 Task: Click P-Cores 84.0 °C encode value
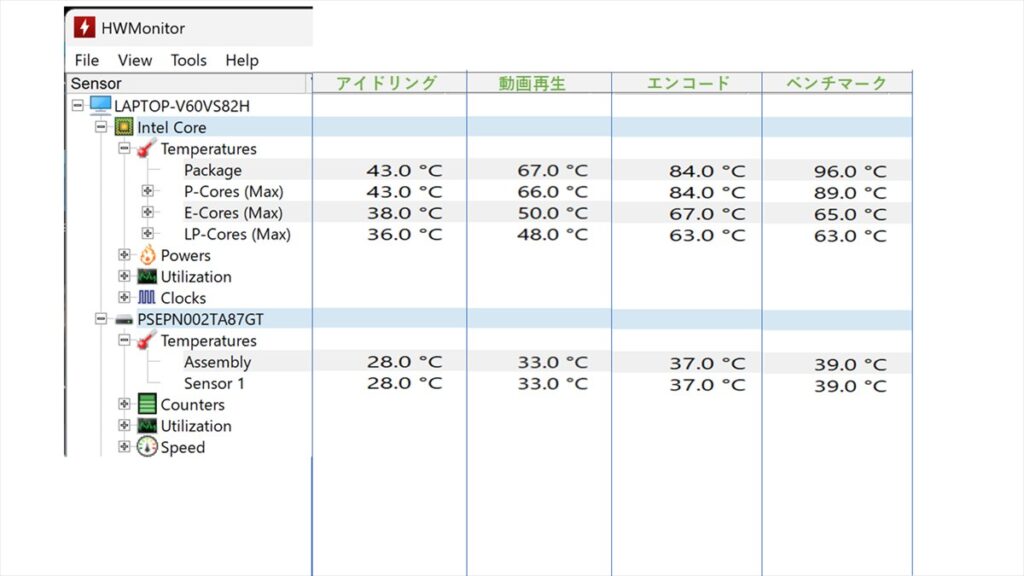[707, 193]
